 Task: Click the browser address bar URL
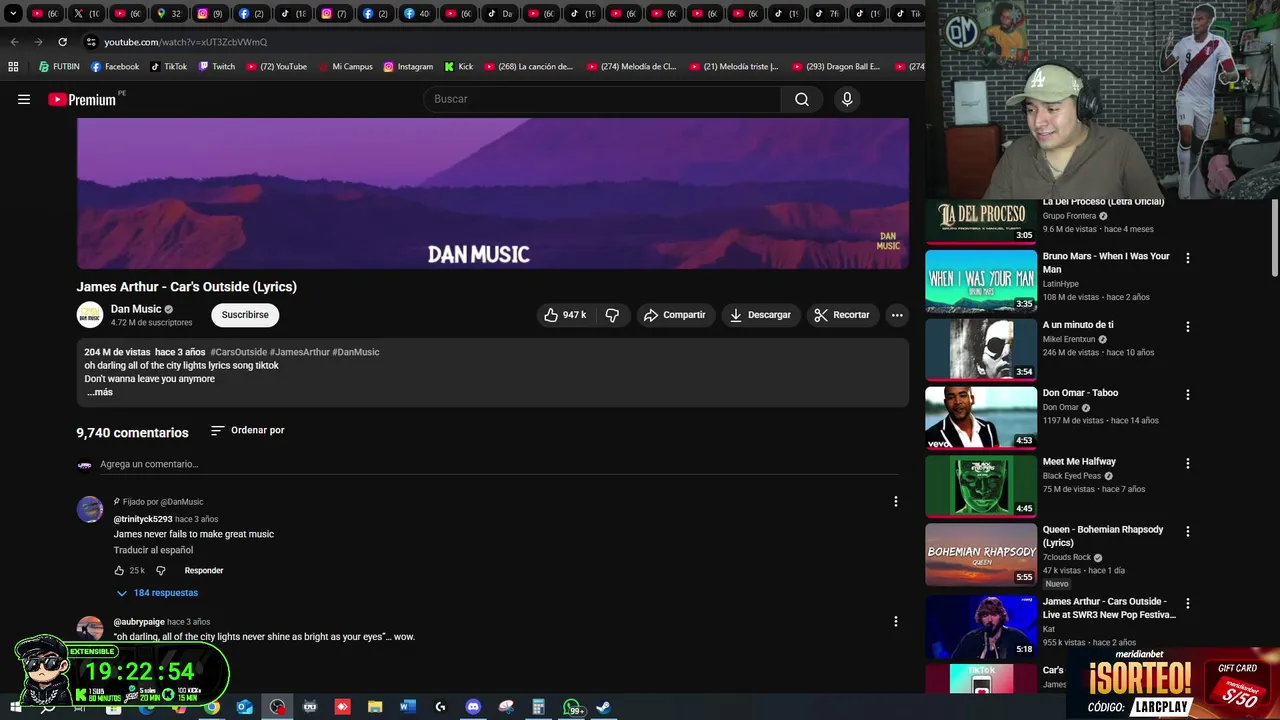pos(186,42)
